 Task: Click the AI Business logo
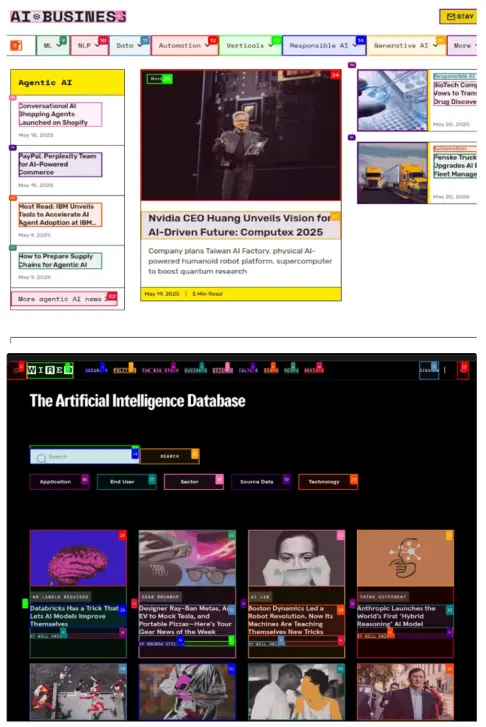pos(68,17)
